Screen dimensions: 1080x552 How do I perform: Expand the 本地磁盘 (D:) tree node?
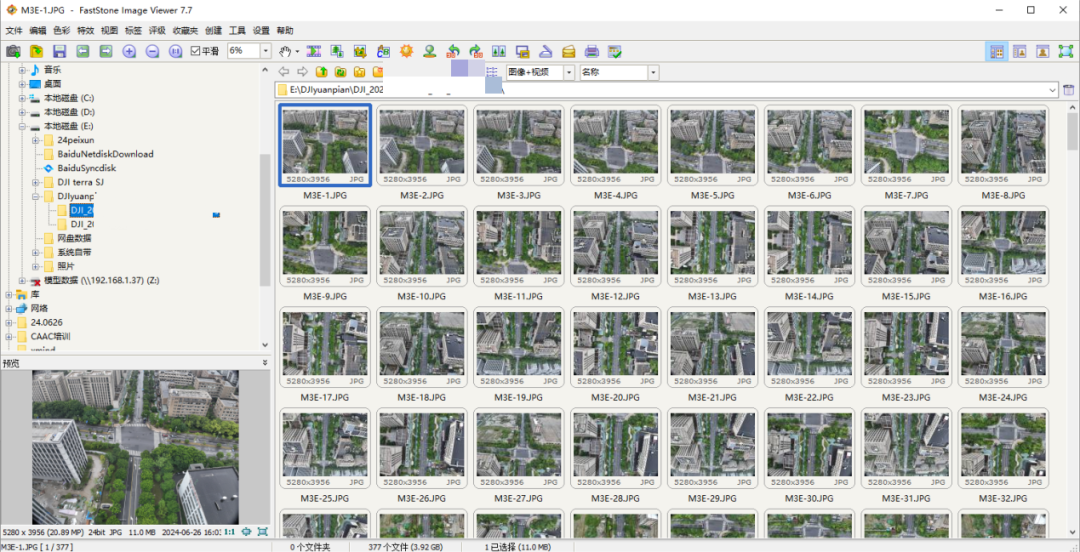pos(22,112)
